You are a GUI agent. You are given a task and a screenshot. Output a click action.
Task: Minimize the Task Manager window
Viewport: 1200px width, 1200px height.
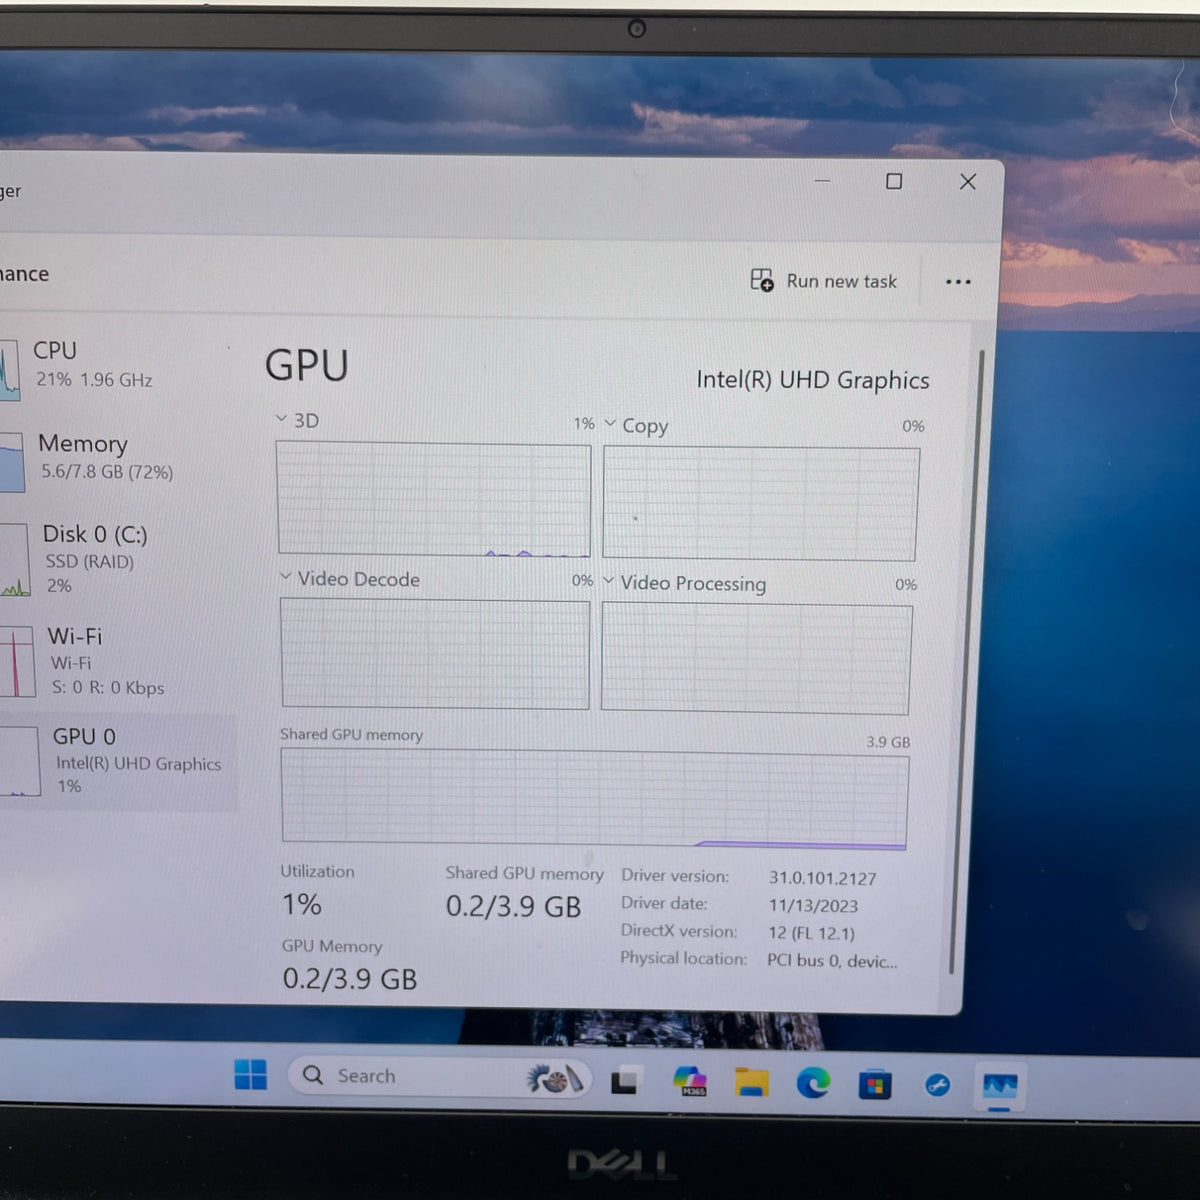pyautogui.click(x=822, y=181)
